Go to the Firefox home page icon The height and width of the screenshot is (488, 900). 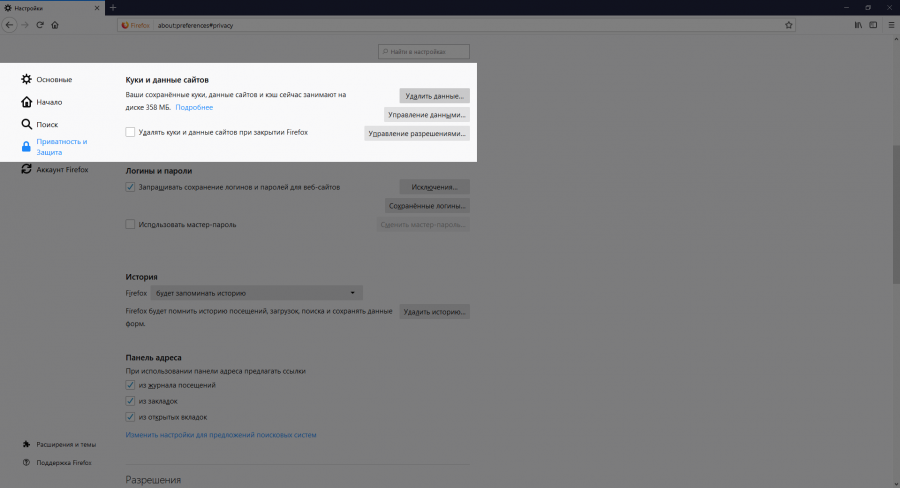point(55,25)
